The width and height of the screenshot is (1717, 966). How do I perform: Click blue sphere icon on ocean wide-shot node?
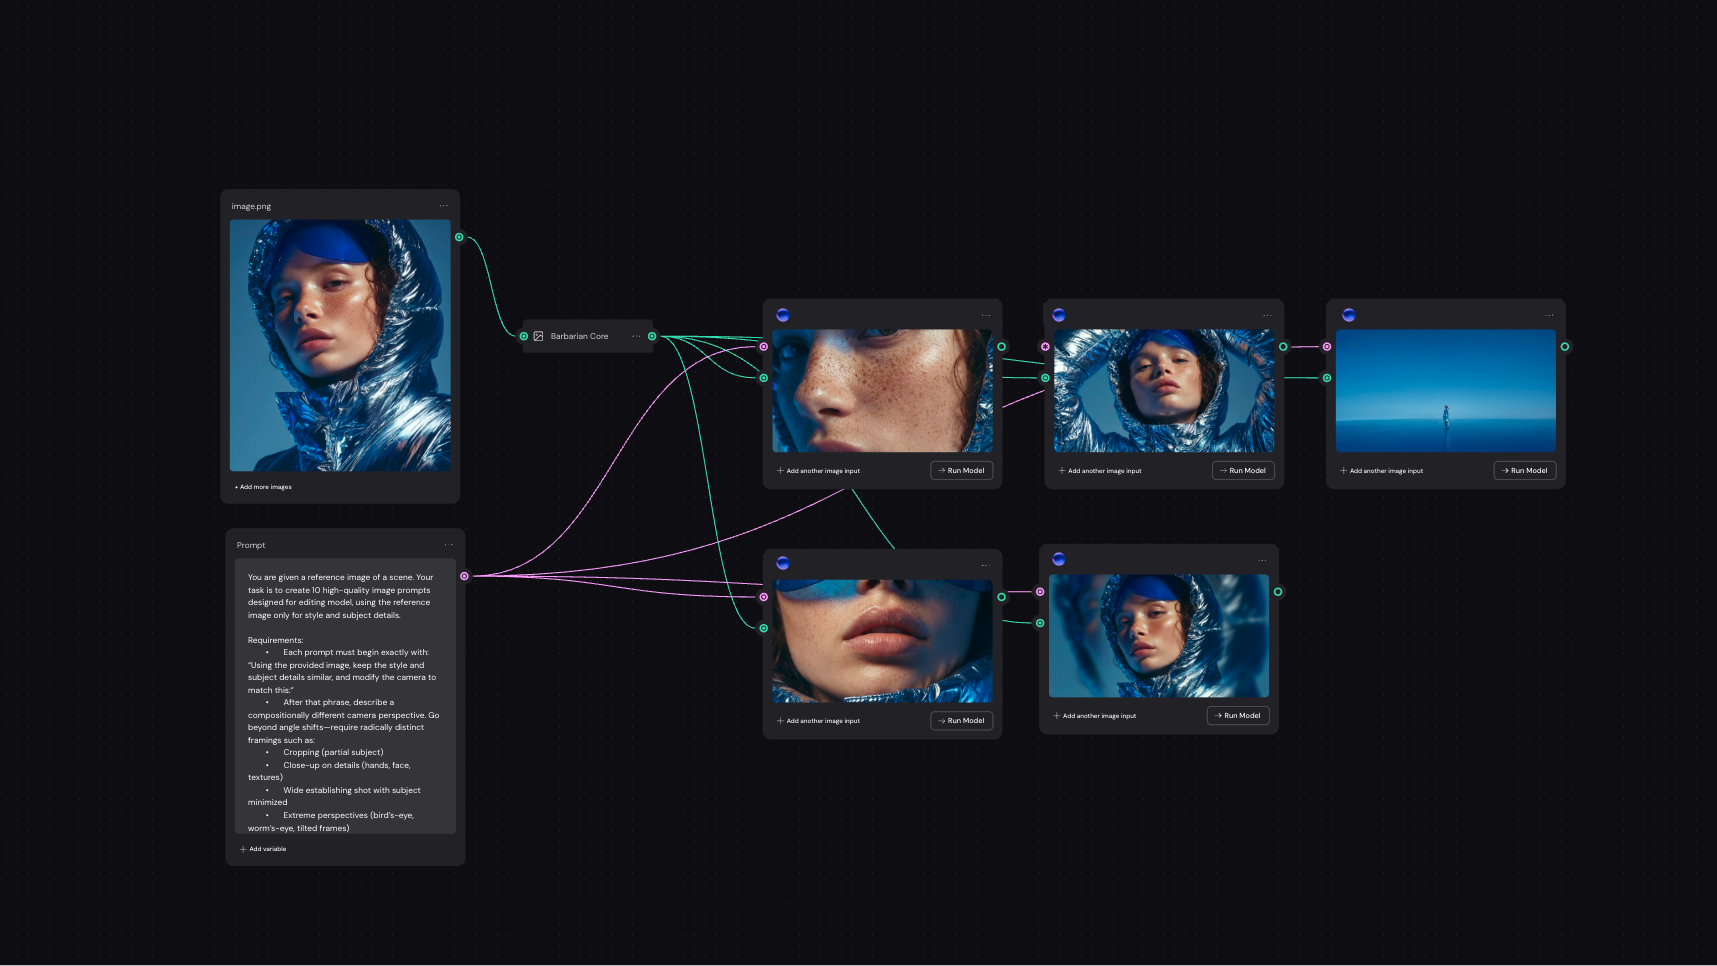coord(1348,315)
